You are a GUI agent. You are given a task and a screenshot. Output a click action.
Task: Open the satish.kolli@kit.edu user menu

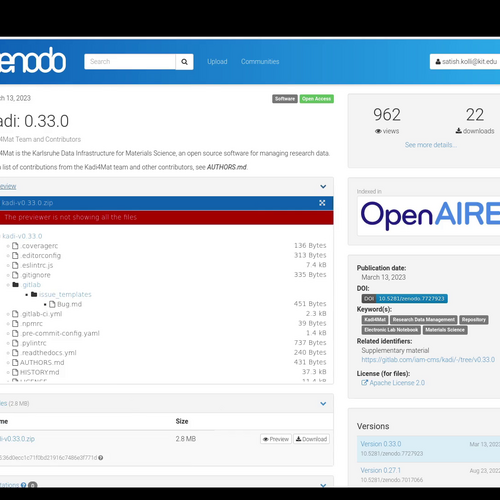tap(465, 62)
